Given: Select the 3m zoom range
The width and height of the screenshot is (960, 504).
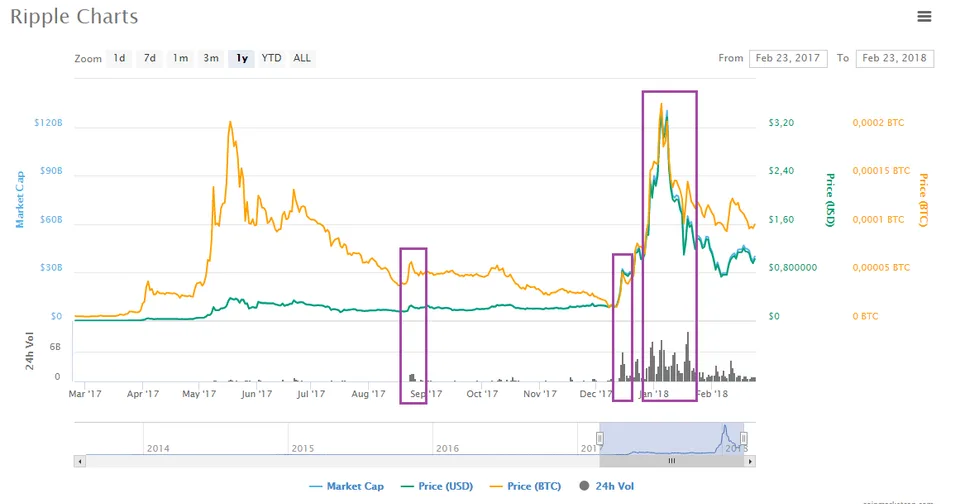Looking at the screenshot, I should point(211,58).
